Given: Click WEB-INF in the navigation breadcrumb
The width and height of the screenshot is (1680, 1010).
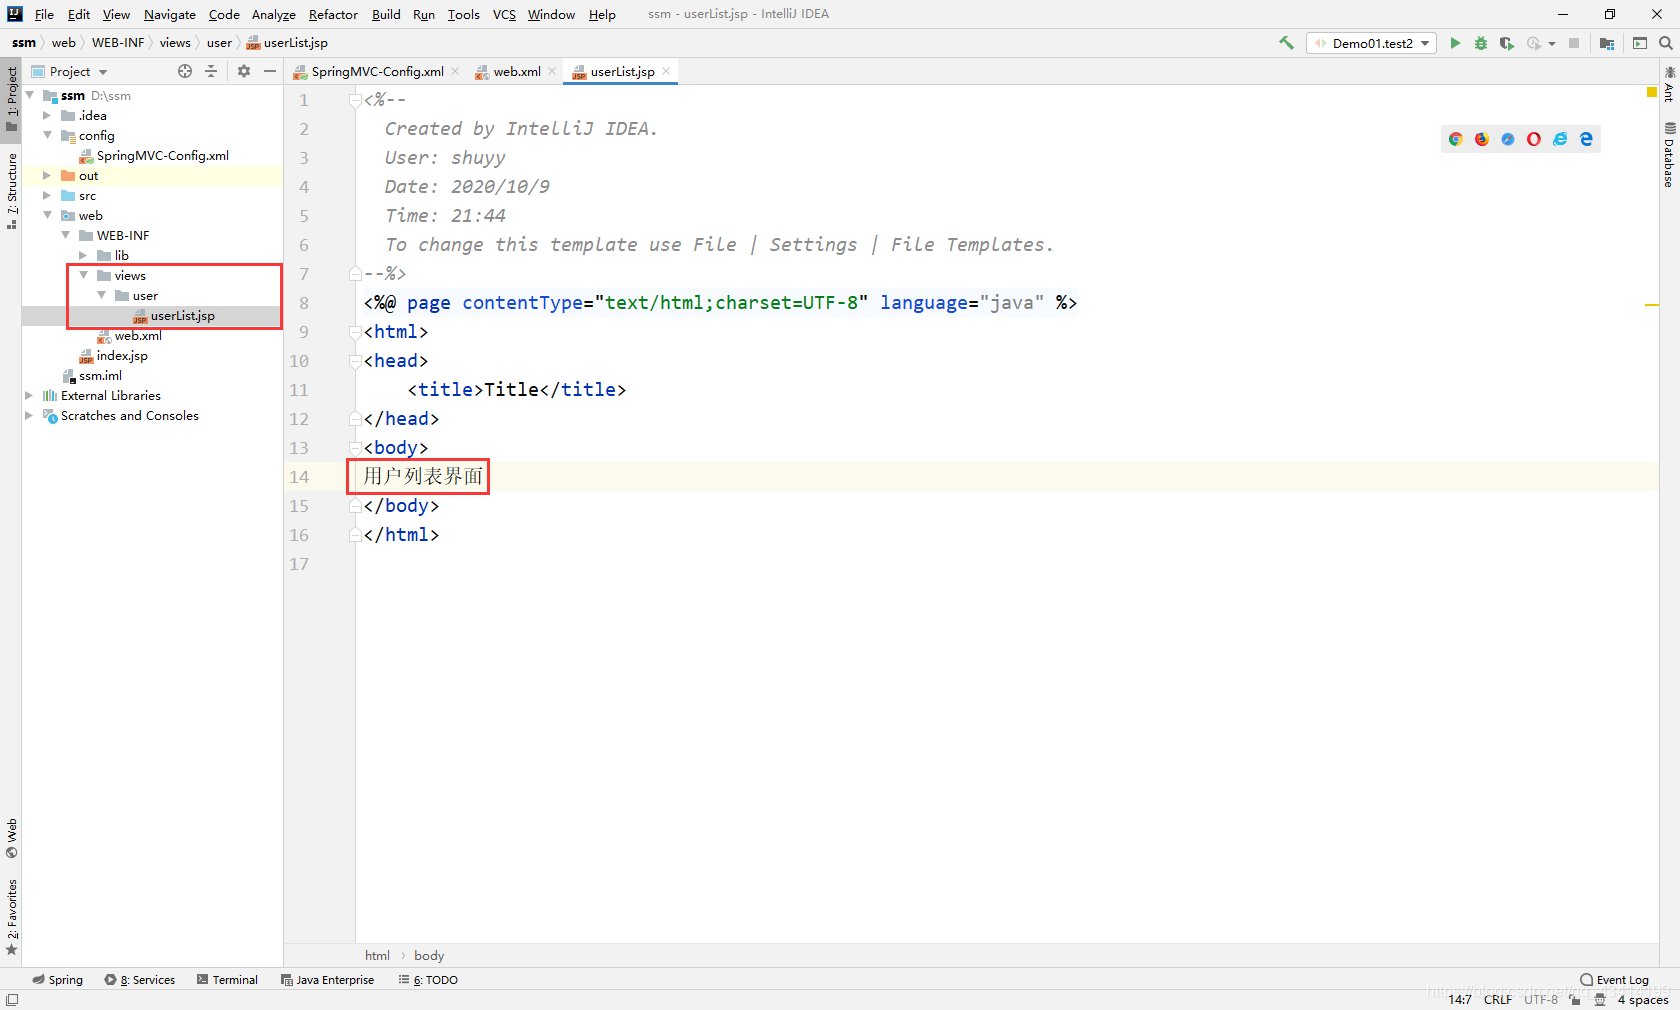Looking at the screenshot, I should pos(118,43).
